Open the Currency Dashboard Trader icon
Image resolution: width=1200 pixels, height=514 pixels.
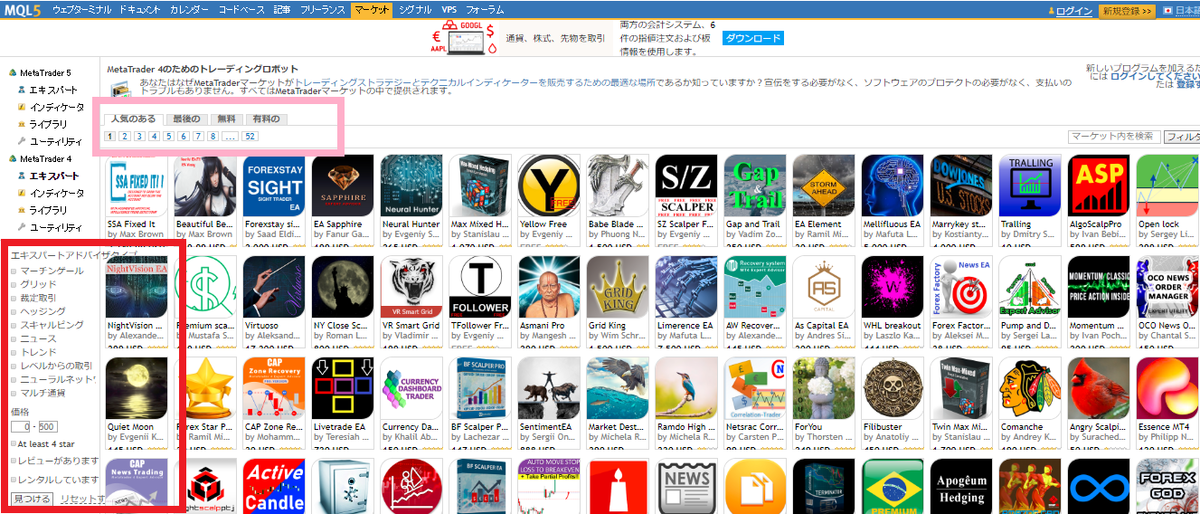pyautogui.click(x=412, y=388)
